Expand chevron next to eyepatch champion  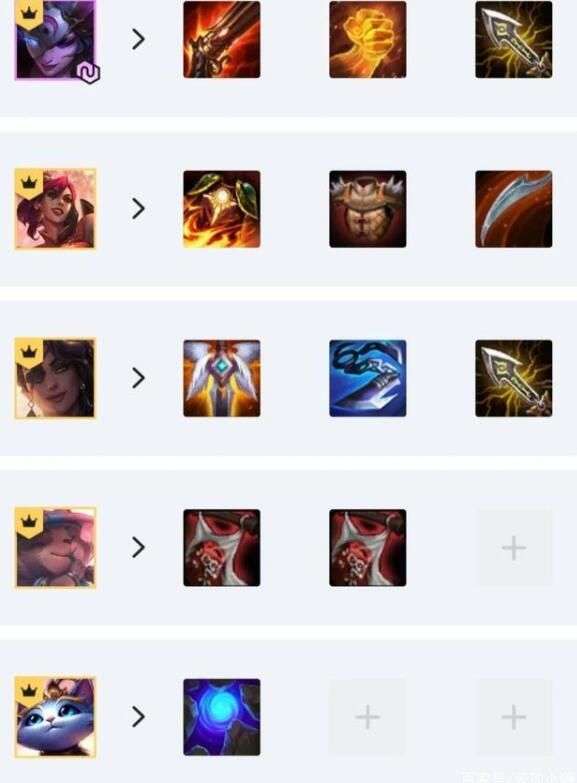[x=138, y=378]
